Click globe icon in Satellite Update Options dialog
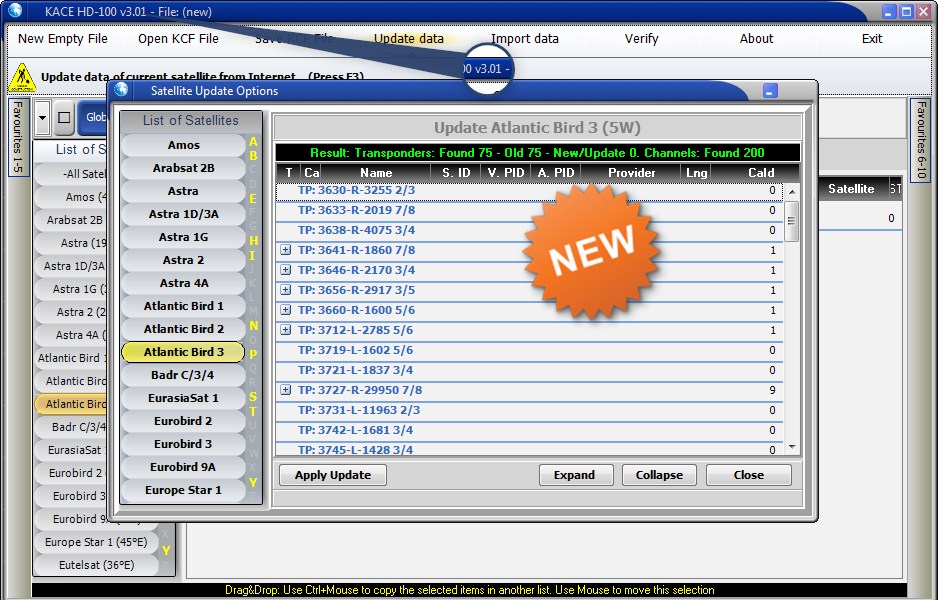Viewport: 938px width, 600px height. [x=121, y=90]
